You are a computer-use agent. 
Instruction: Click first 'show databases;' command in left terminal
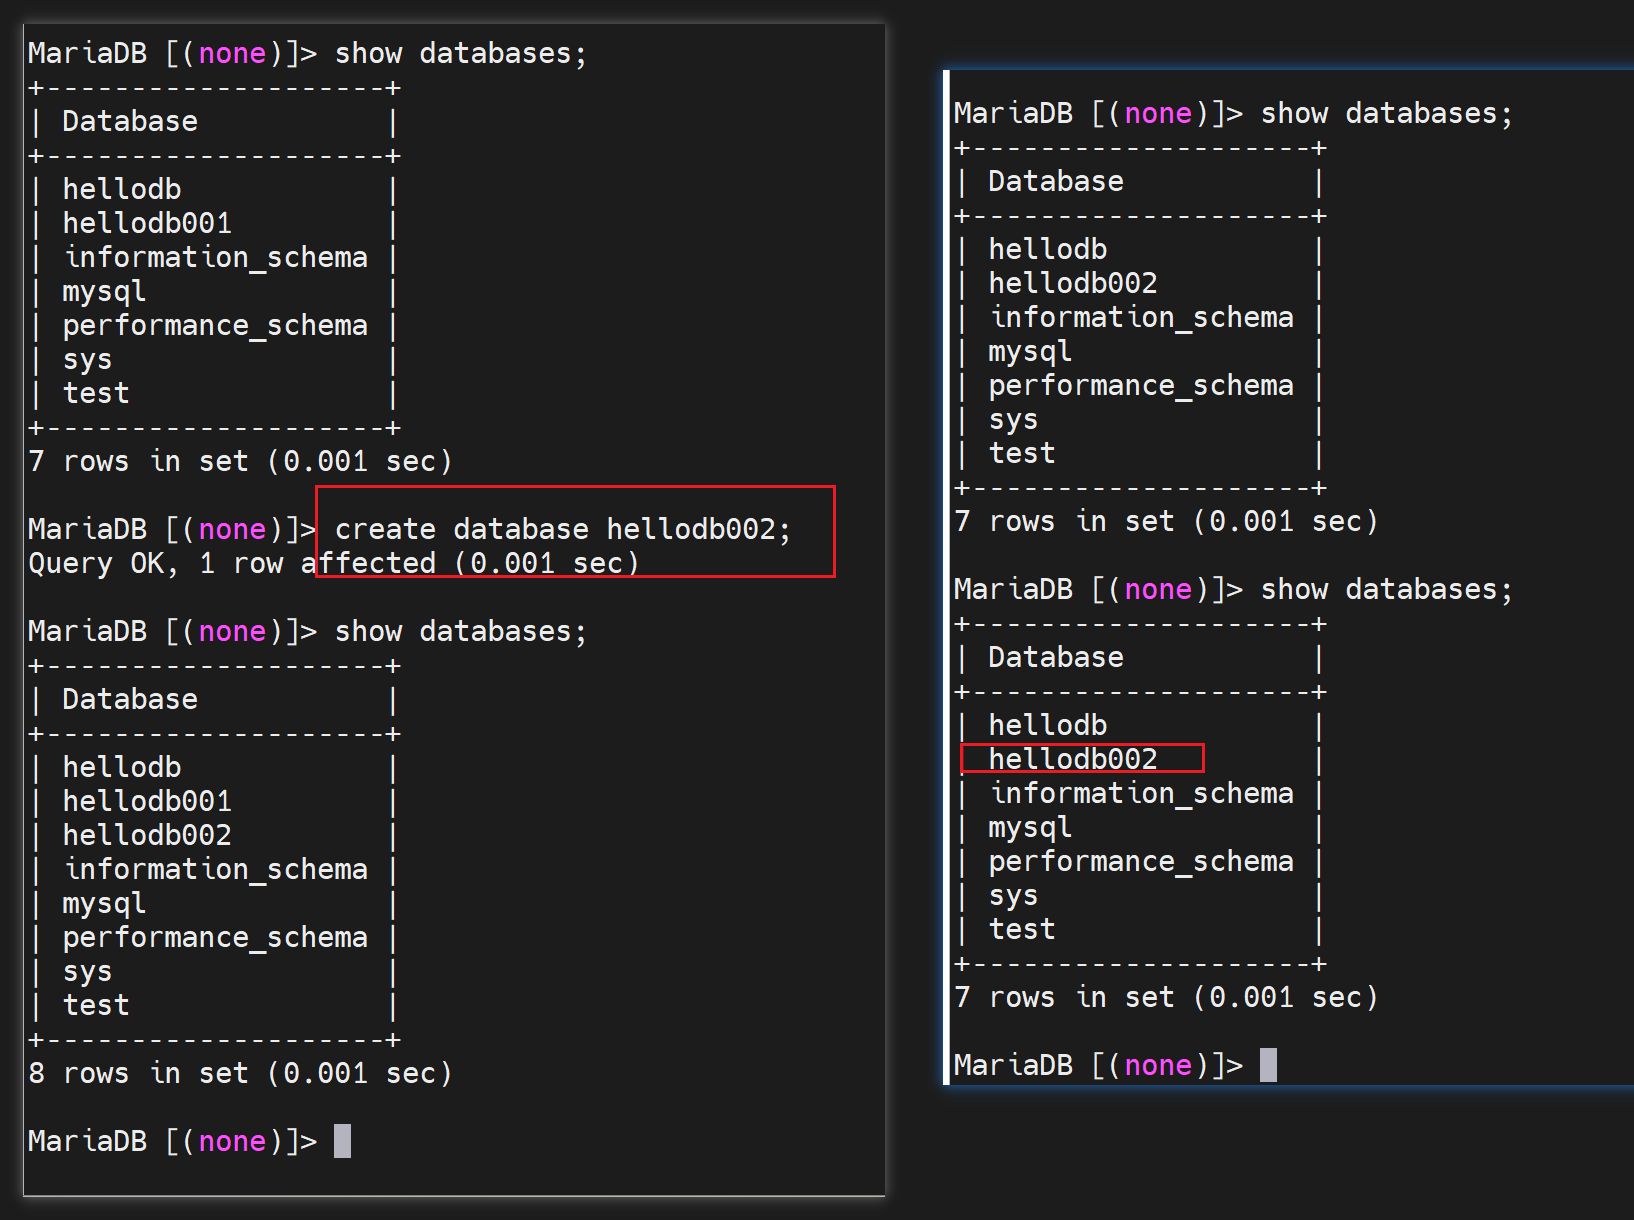coord(461,53)
